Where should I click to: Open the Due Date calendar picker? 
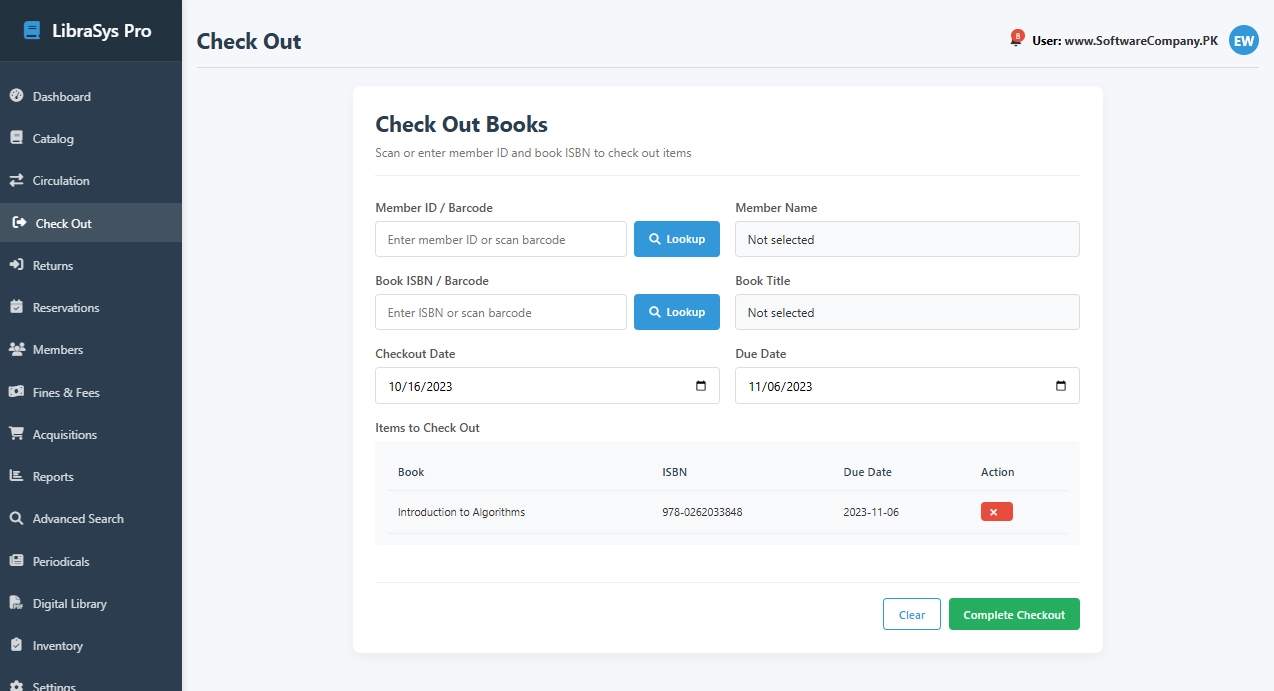point(1062,385)
